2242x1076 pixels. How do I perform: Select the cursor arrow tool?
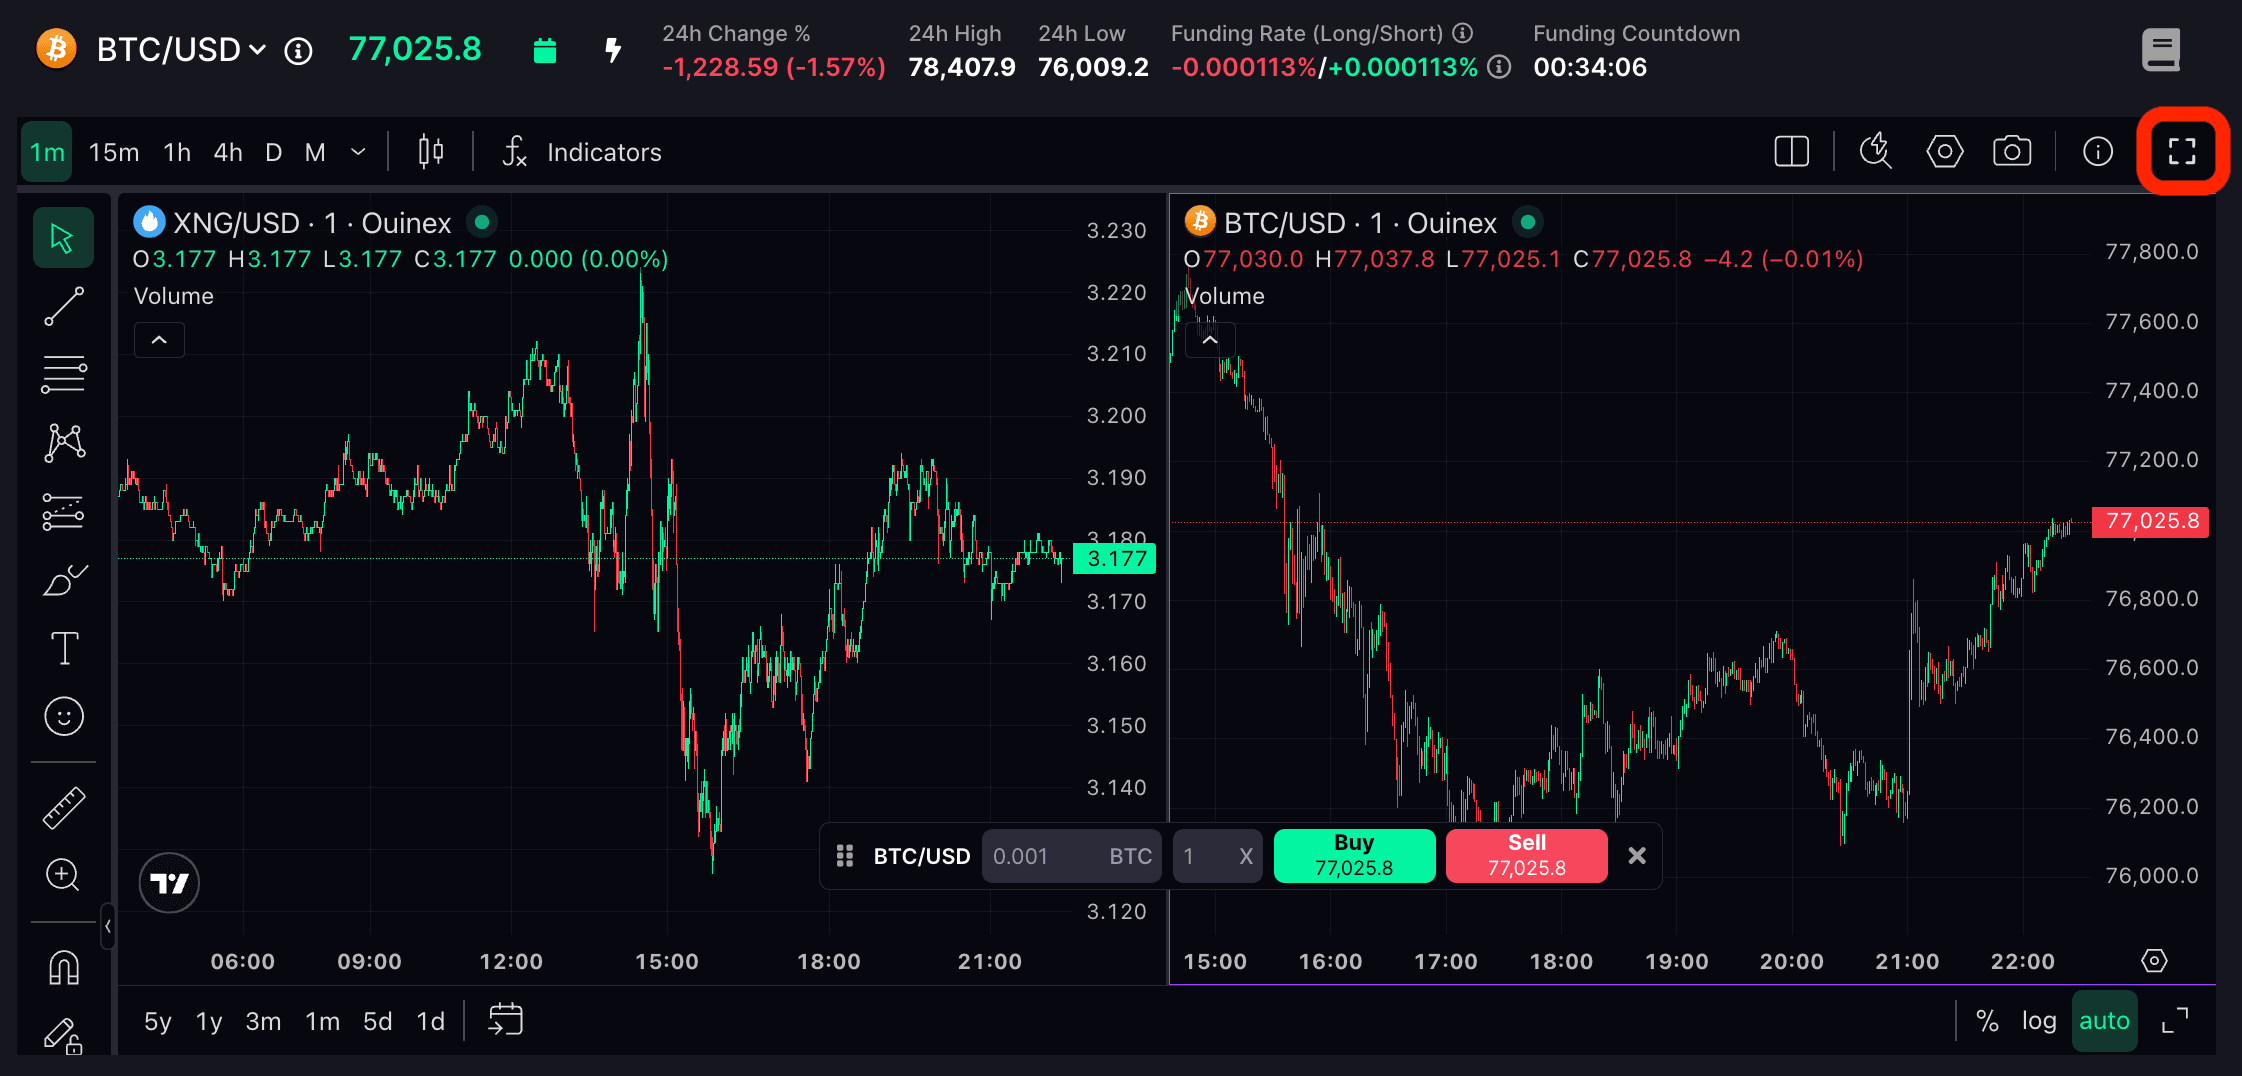[63, 238]
